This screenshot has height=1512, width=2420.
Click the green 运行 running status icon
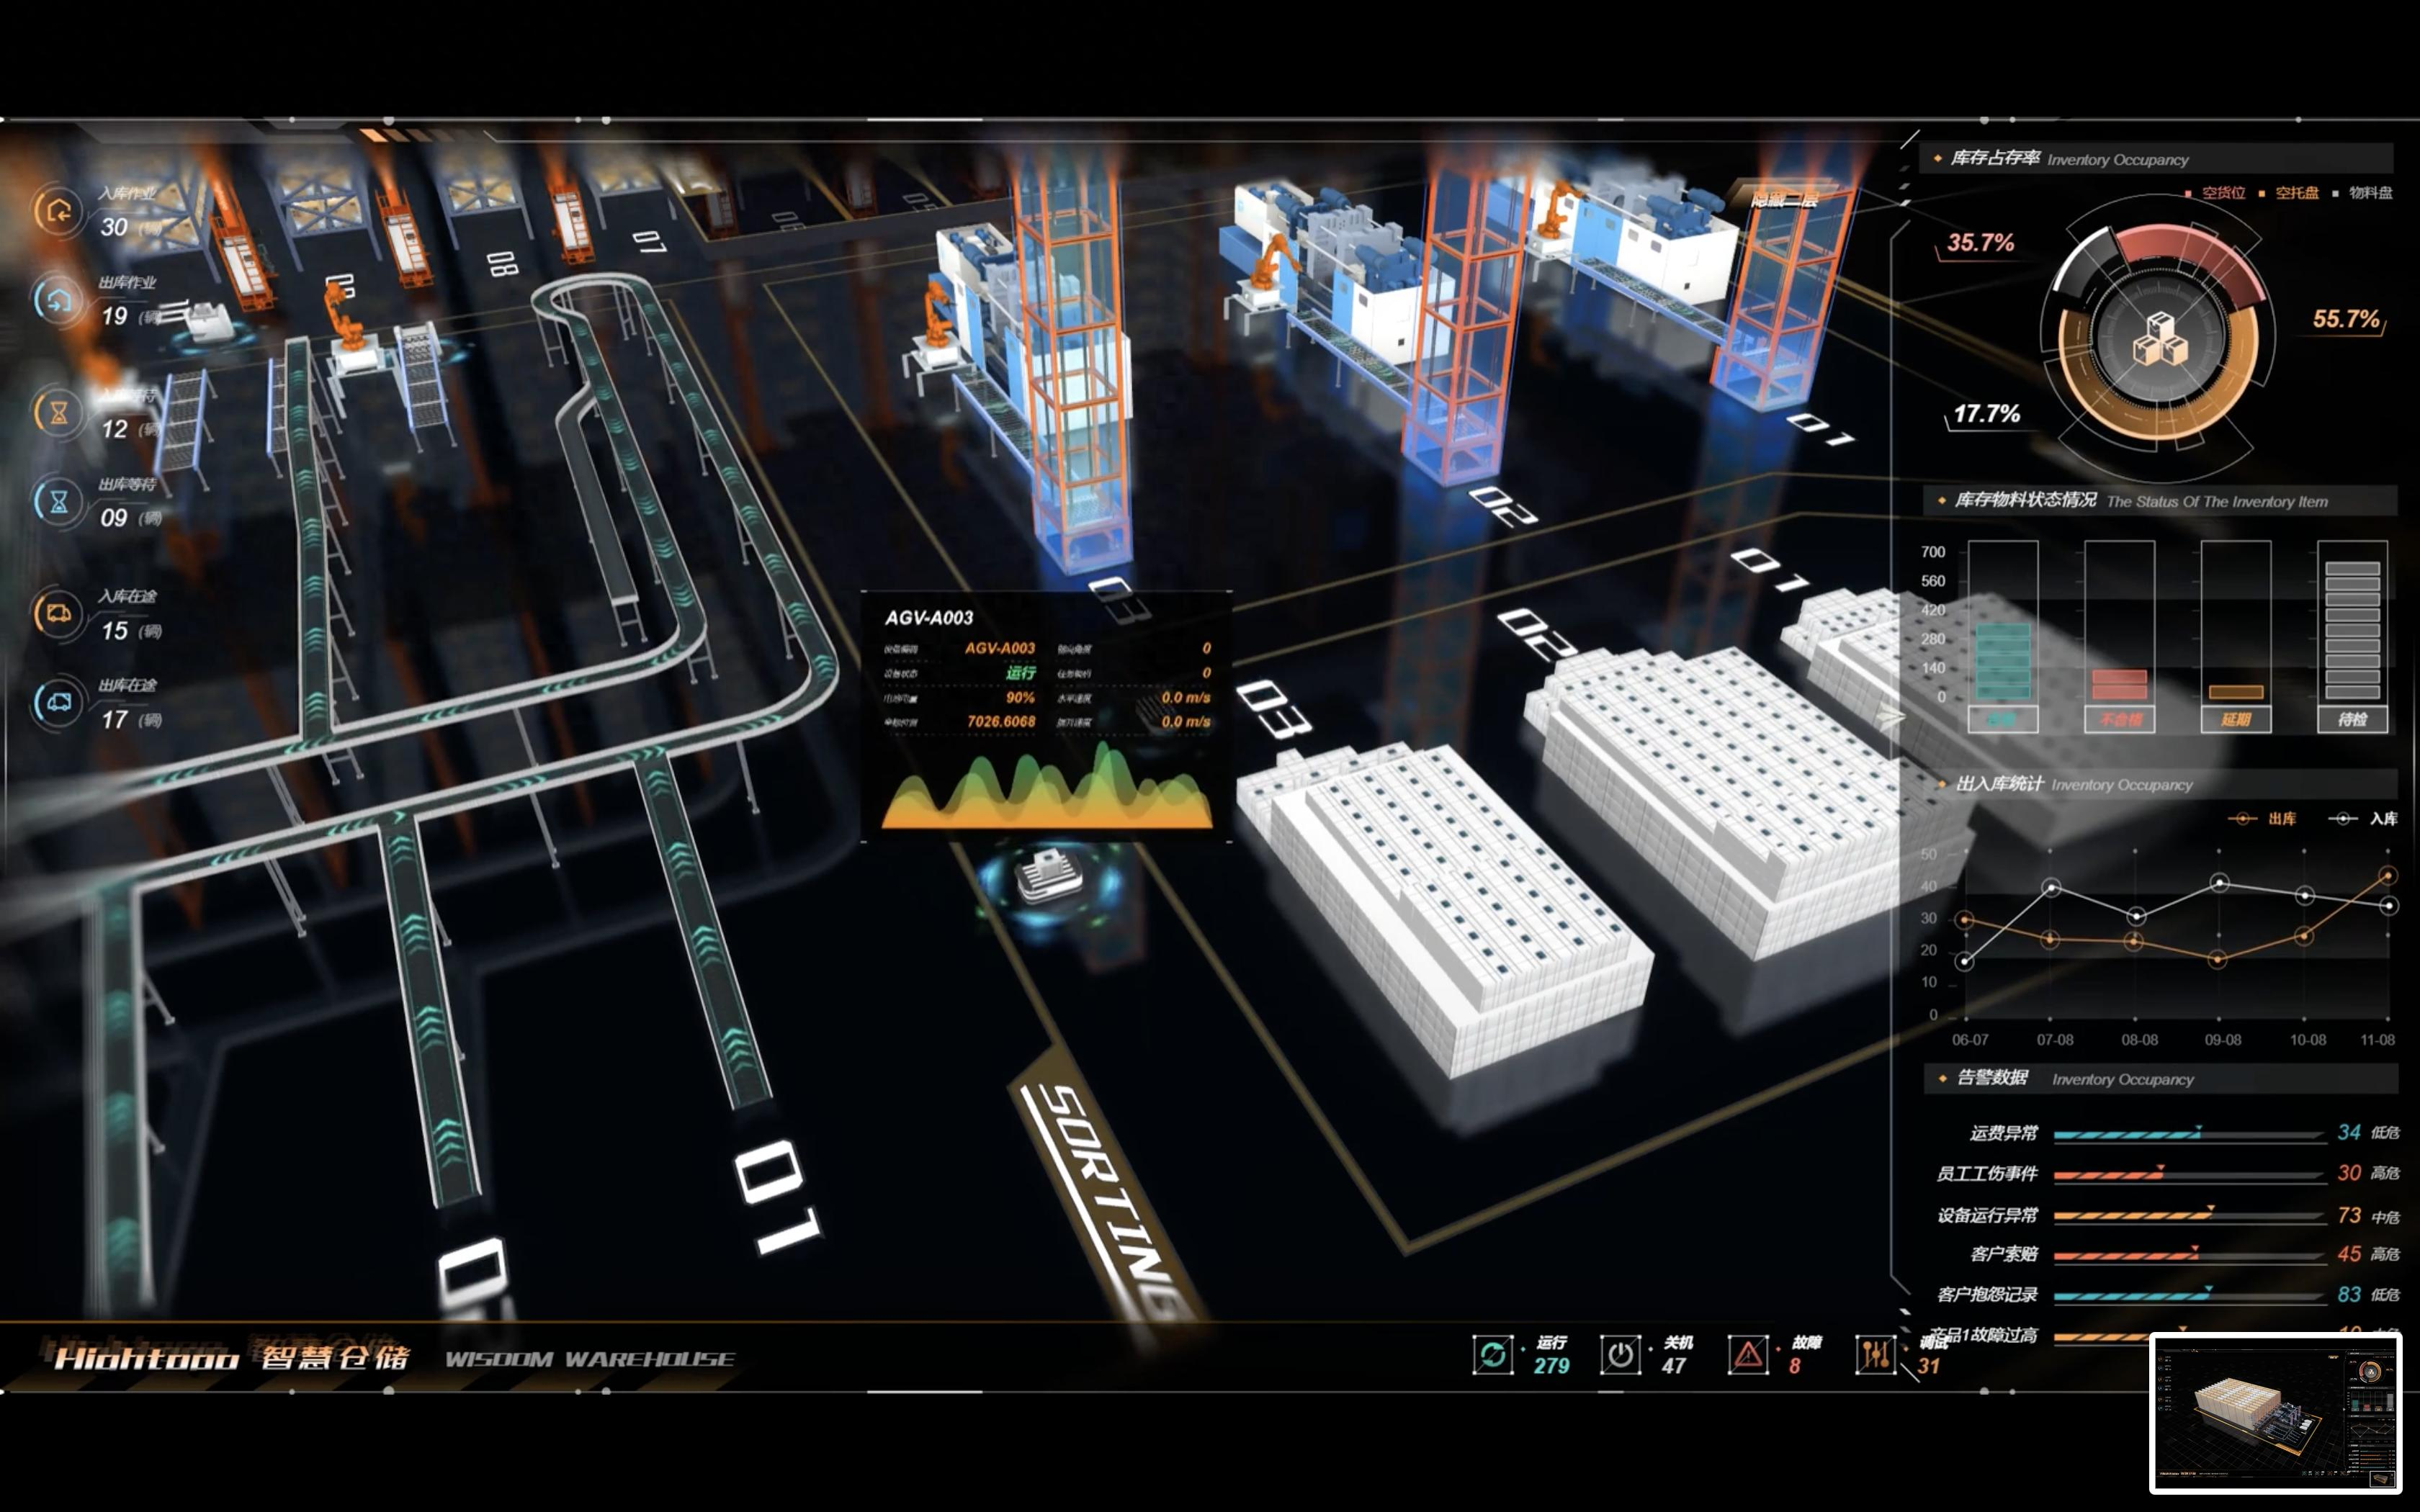(x=1492, y=1355)
